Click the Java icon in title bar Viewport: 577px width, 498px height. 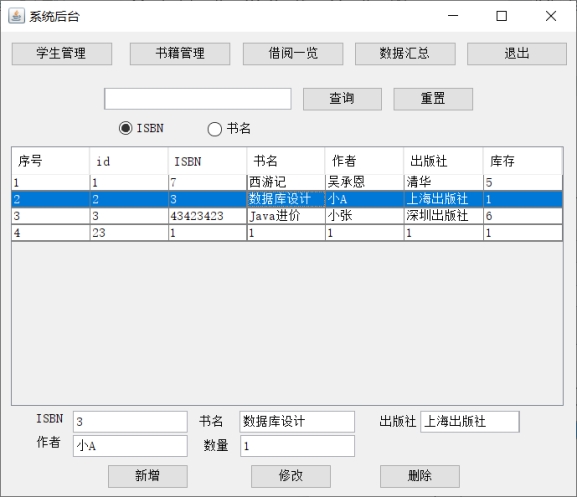click(x=17, y=16)
